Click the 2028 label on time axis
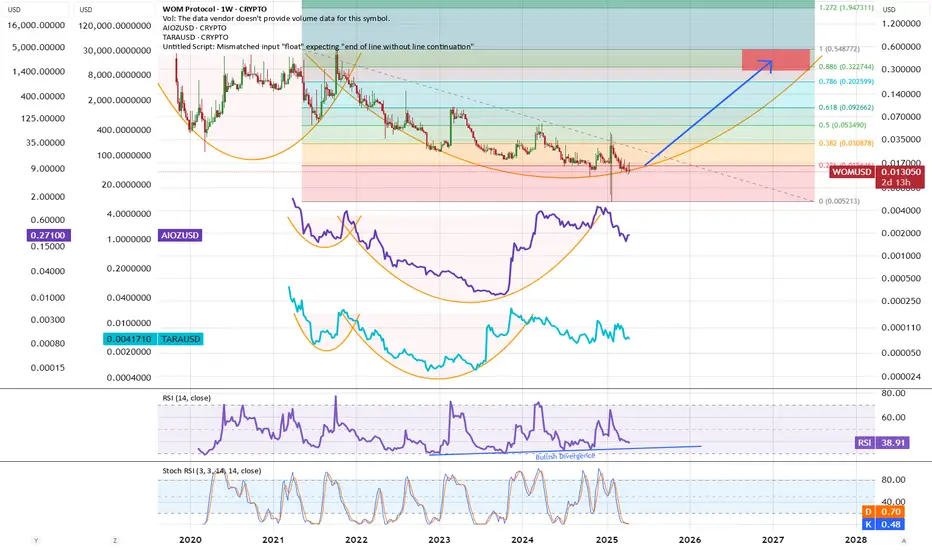Viewport: 932px width, 550px height. pyautogui.click(x=855, y=540)
